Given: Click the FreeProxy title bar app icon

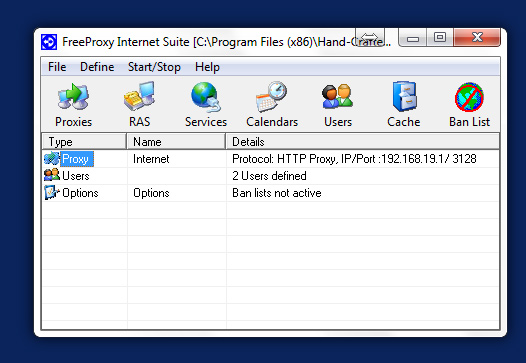Looking at the screenshot, I should (x=49, y=42).
